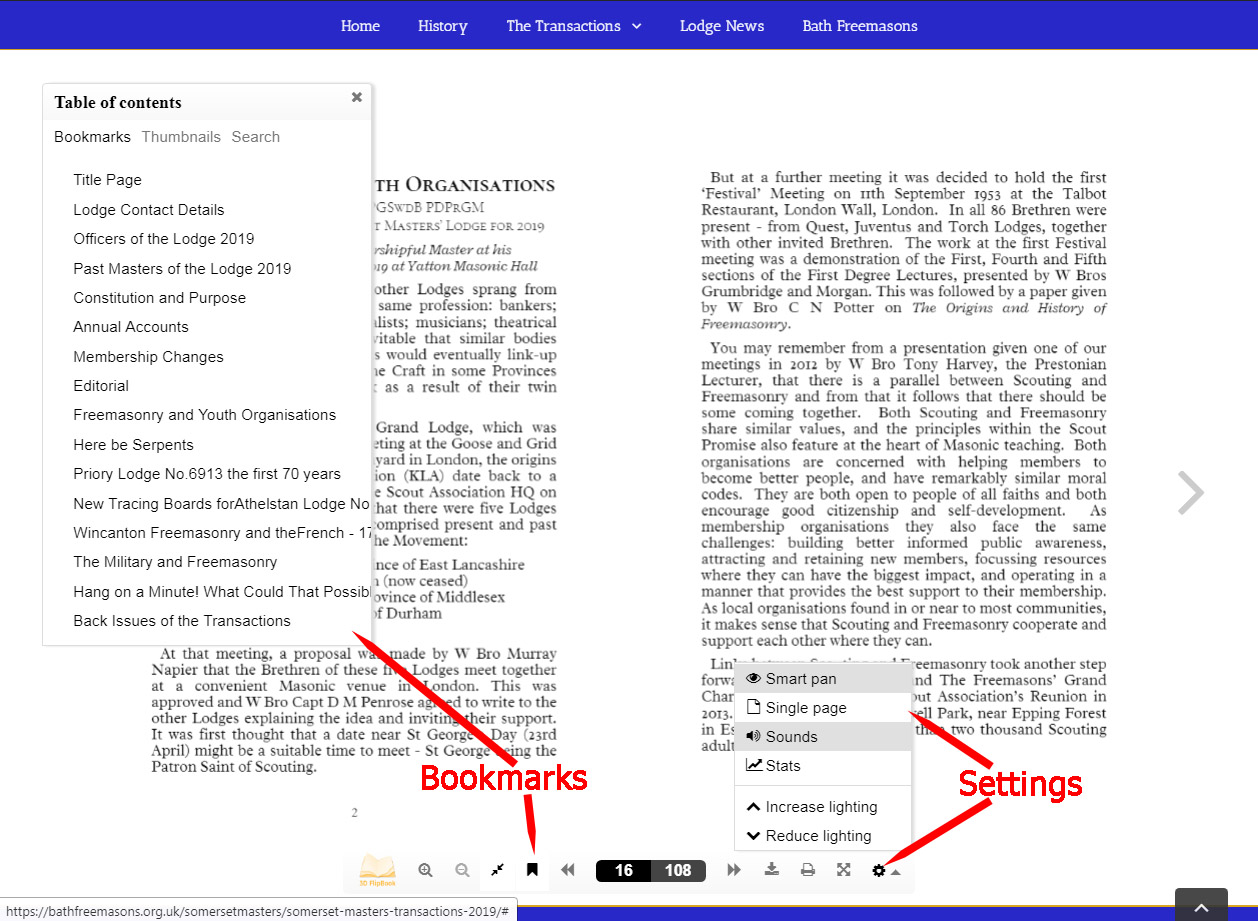
Task: Zoom in on the flipbook page
Action: coord(426,870)
